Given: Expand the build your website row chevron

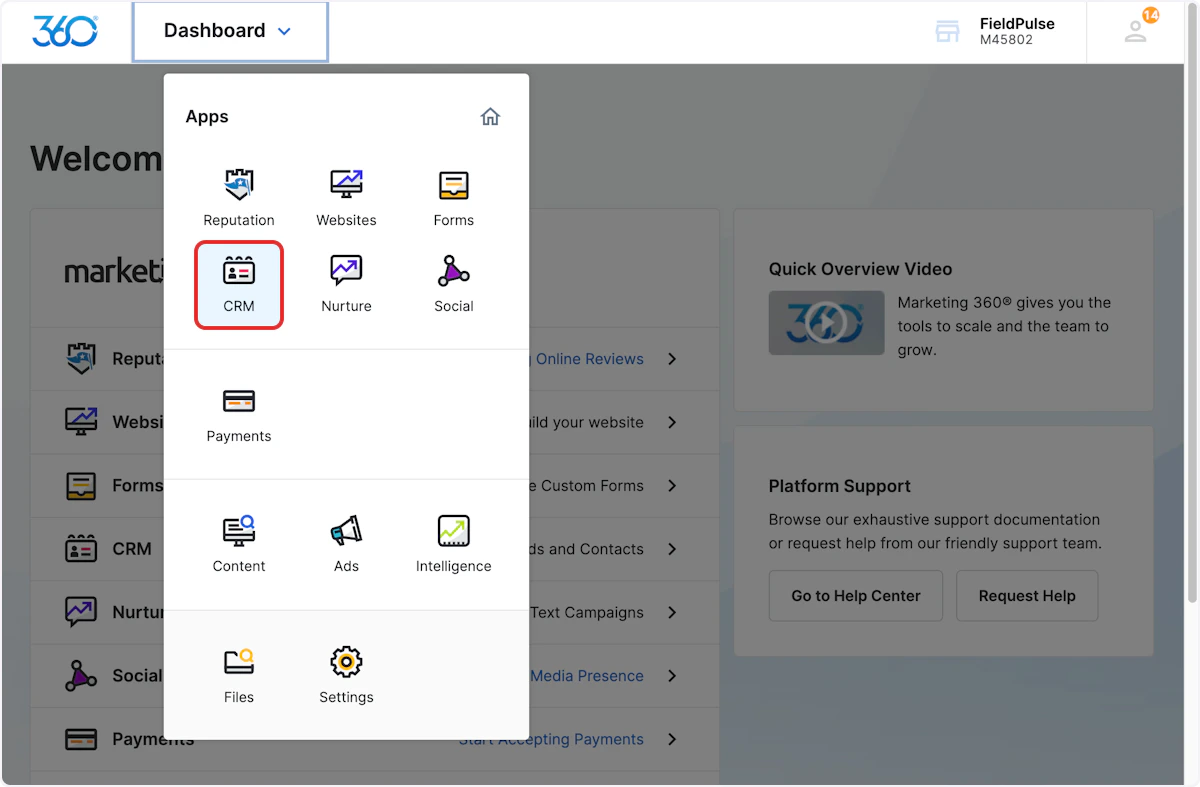Looking at the screenshot, I should [672, 422].
